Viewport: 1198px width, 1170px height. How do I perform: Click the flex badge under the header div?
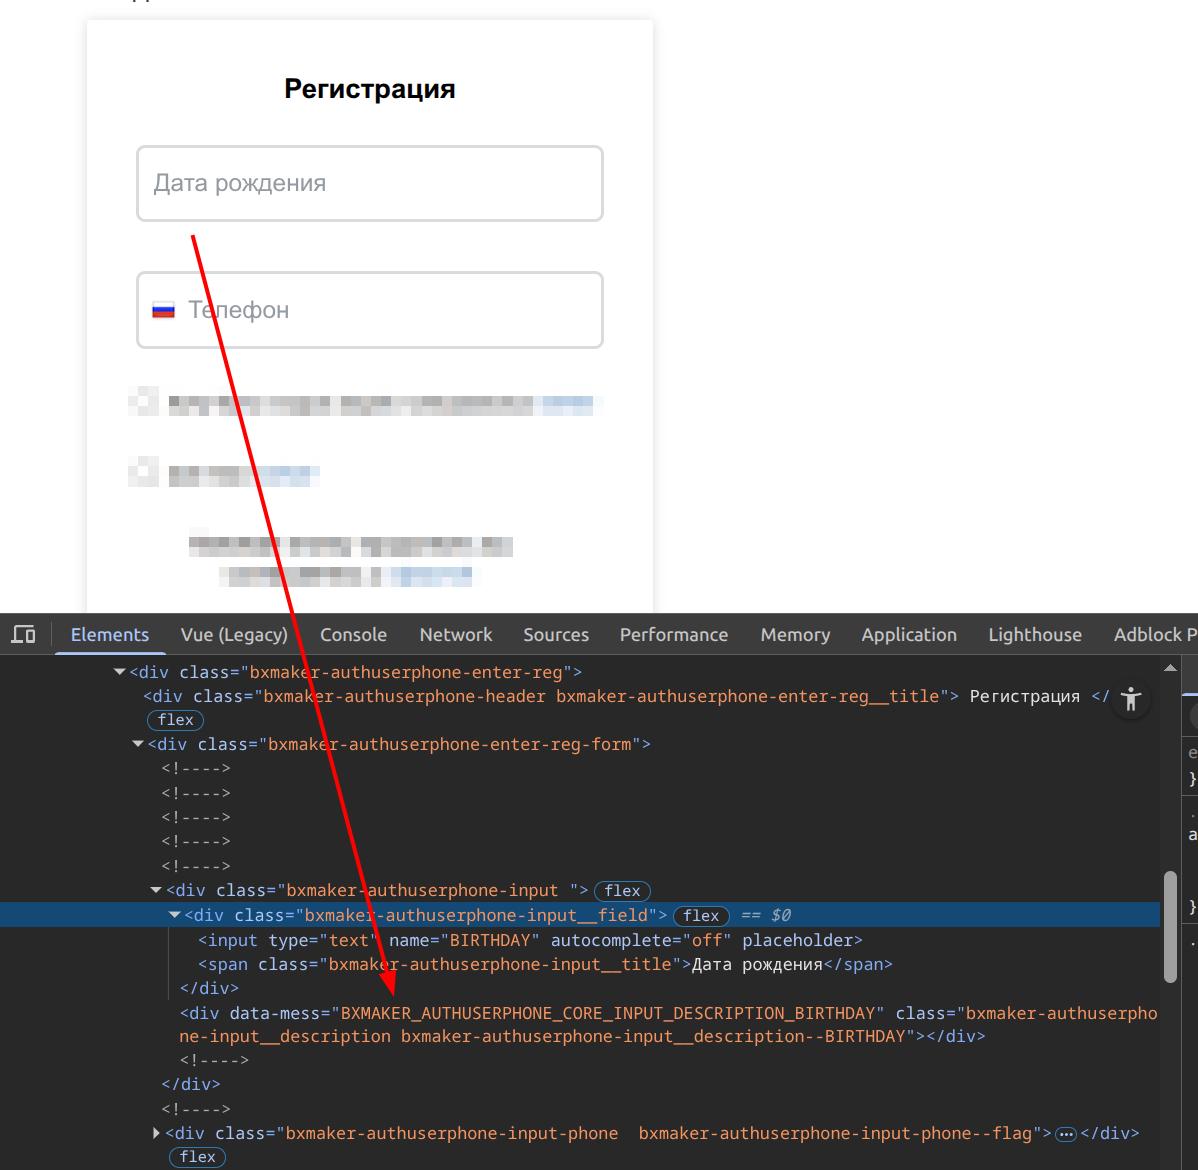point(175,720)
